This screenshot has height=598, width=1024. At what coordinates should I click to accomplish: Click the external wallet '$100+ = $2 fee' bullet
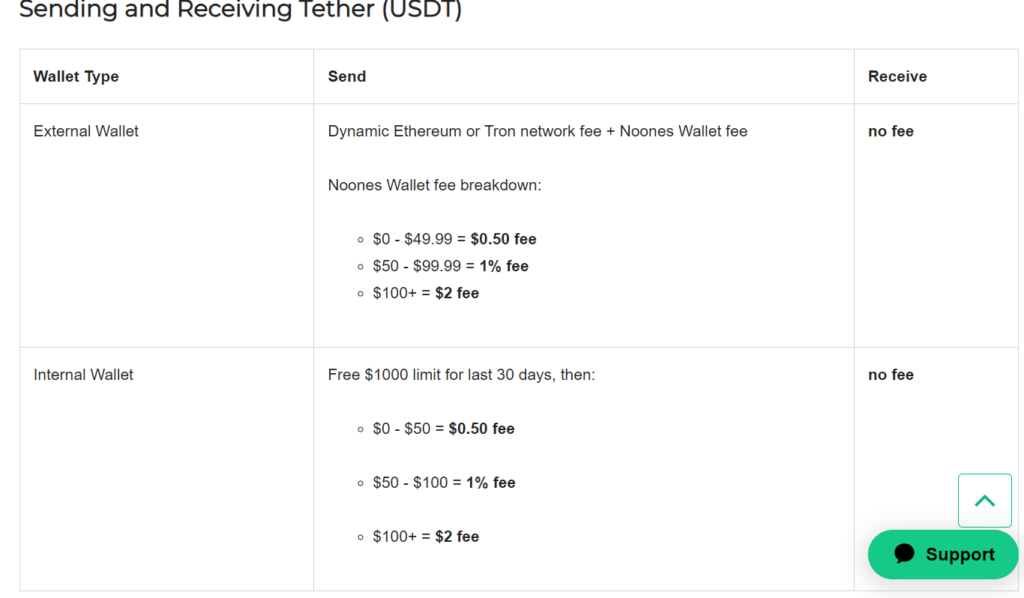pos(426,293)
